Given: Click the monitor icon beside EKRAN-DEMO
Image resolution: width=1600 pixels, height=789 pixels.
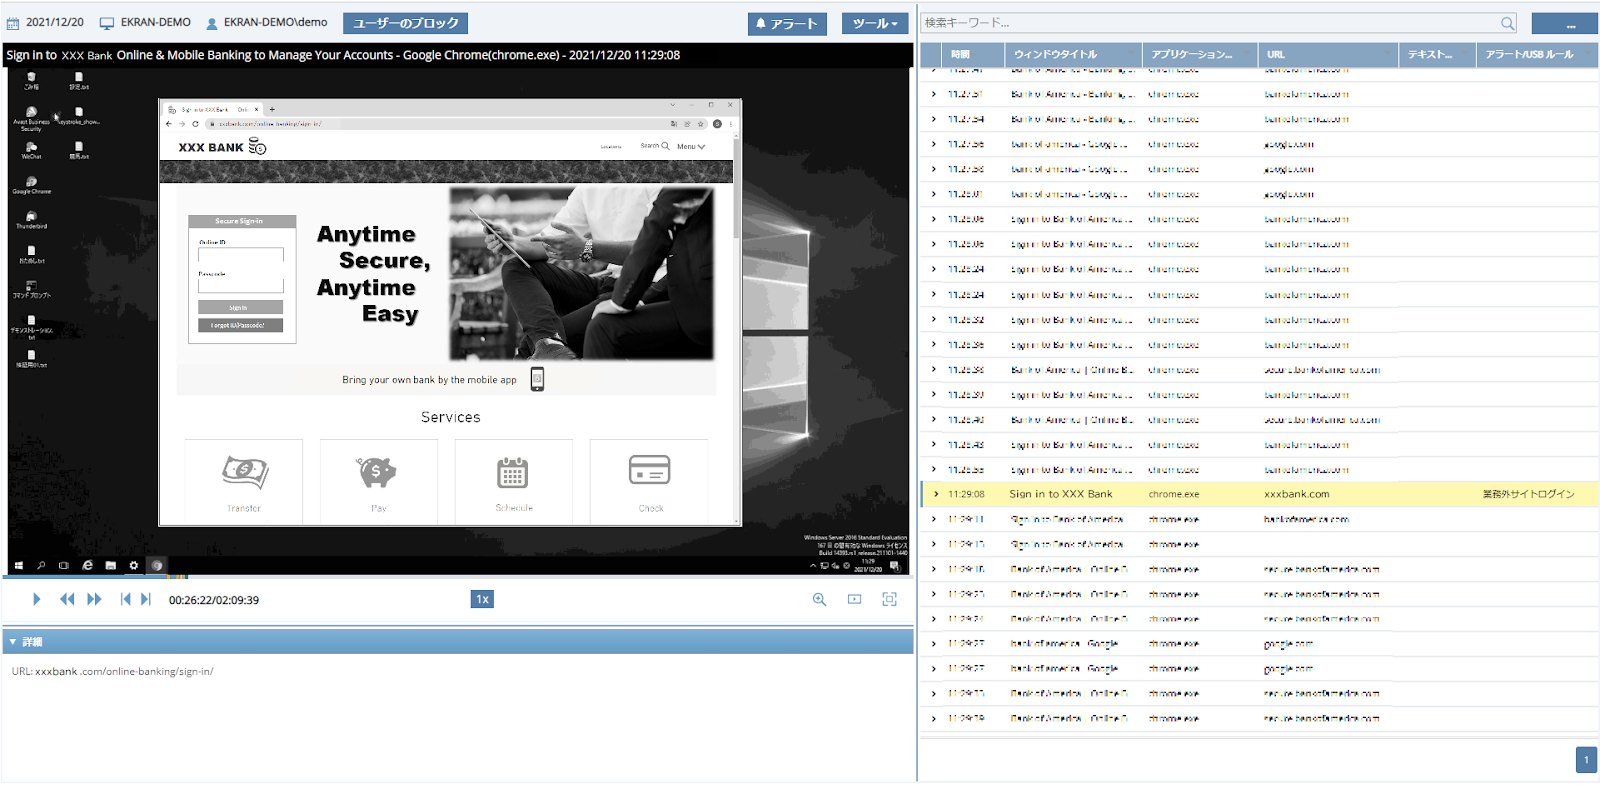Looking at the screenshot, I should click(107, 23).
